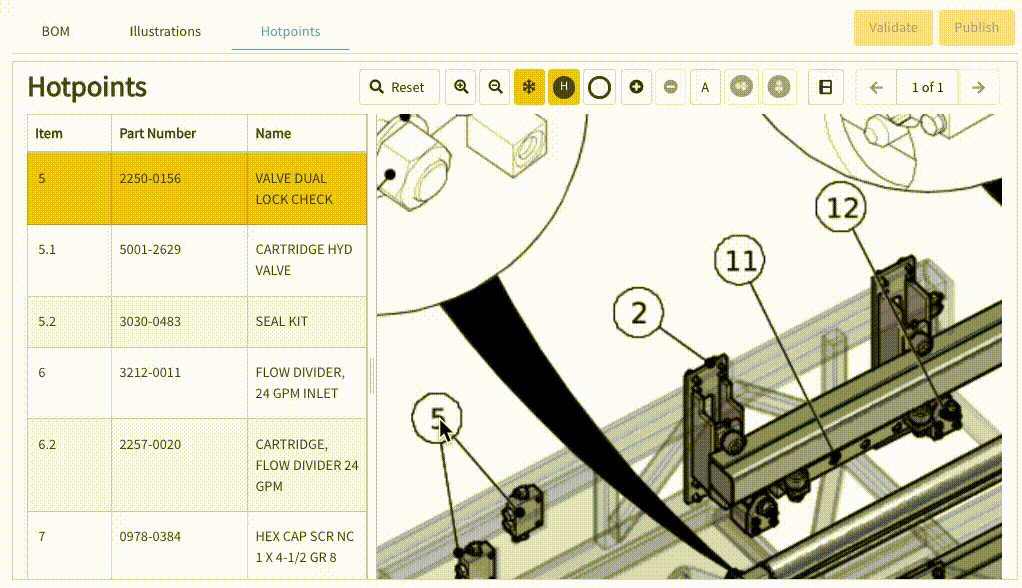The width and height of the screenshot is (1022, 588).
Task: Open the Illustrations tab
Action: click(165, 31)
